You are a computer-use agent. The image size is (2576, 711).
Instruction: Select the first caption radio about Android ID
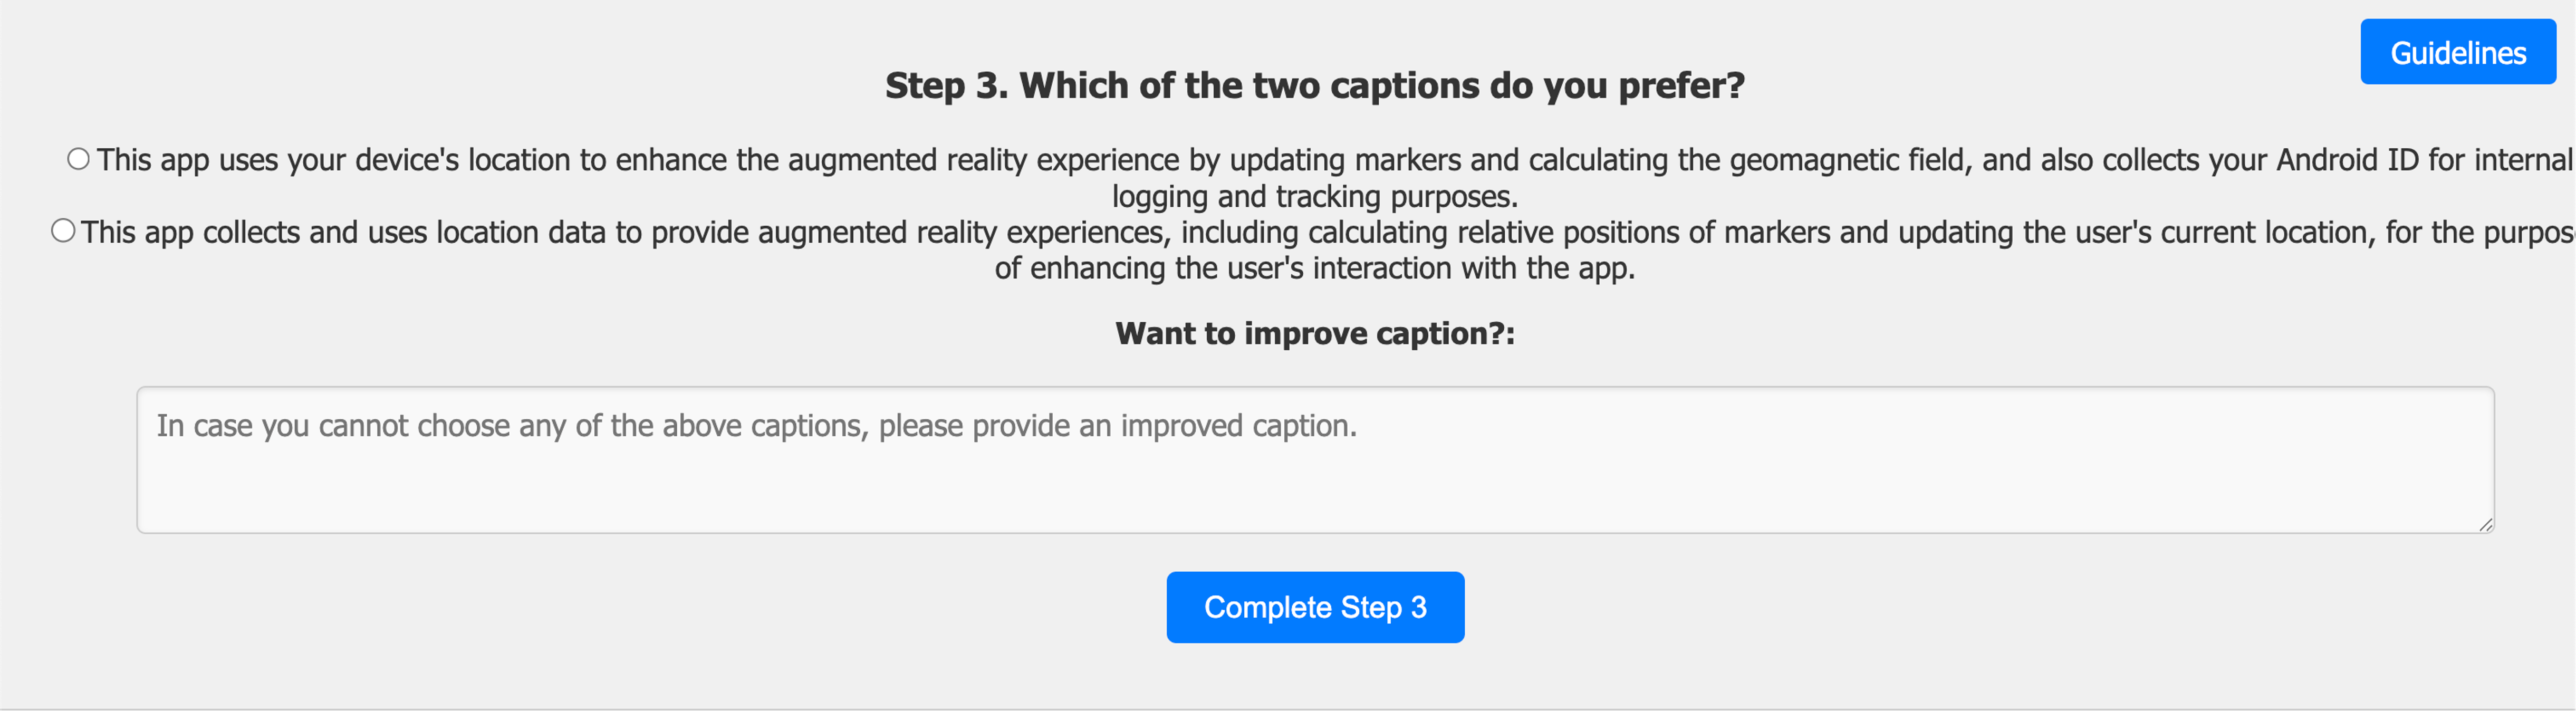[x=78, y=159]
